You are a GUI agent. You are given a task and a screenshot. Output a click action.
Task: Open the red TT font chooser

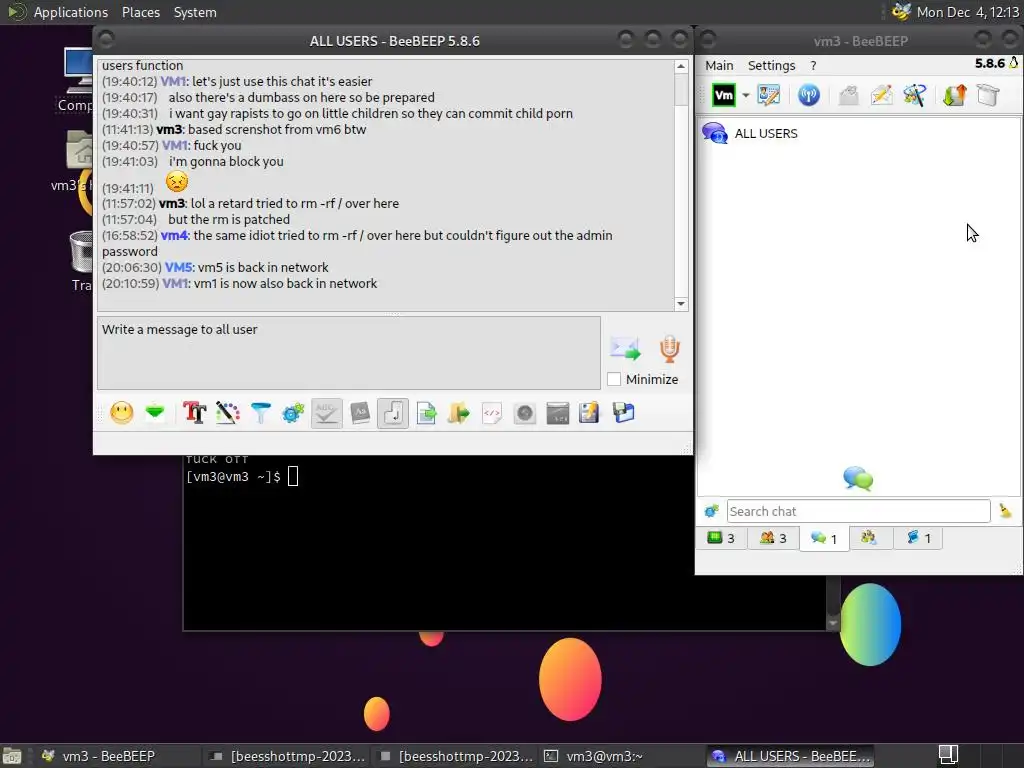(x=194, y=413)
